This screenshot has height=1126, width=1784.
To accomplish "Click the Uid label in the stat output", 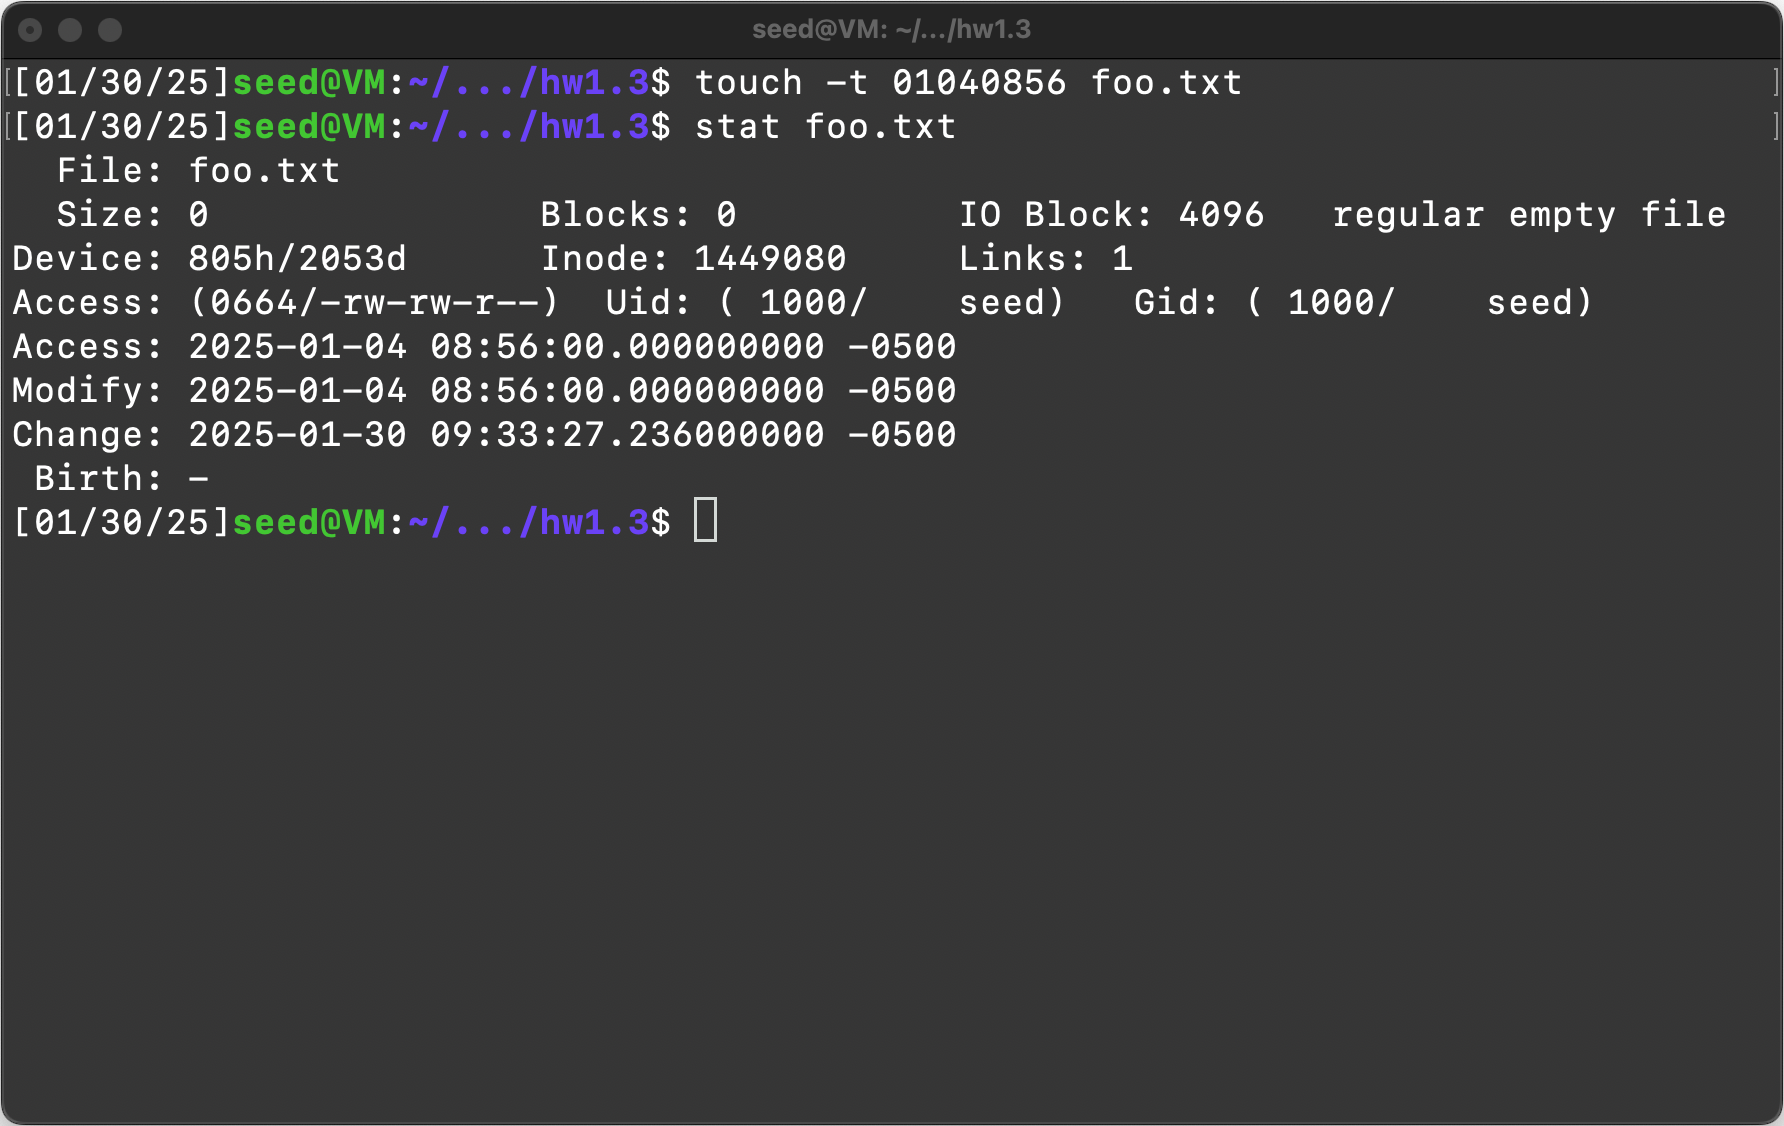I will (647, 302).
